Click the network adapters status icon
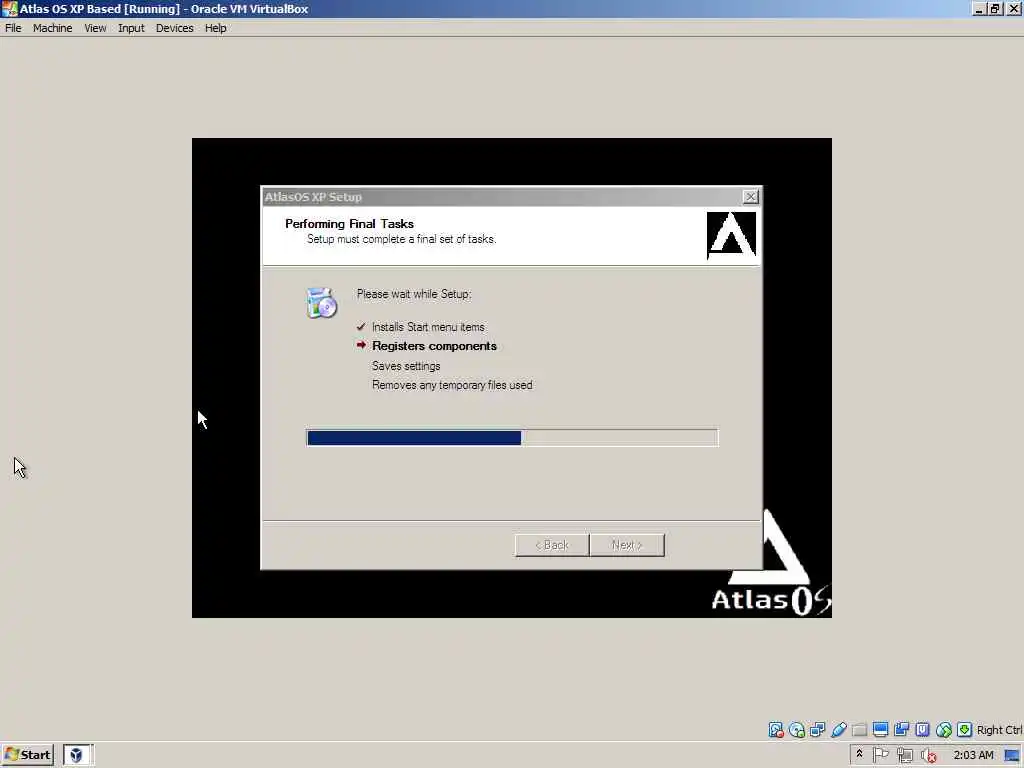Viewport: 1024px width, 768px height. coord(817,730)
